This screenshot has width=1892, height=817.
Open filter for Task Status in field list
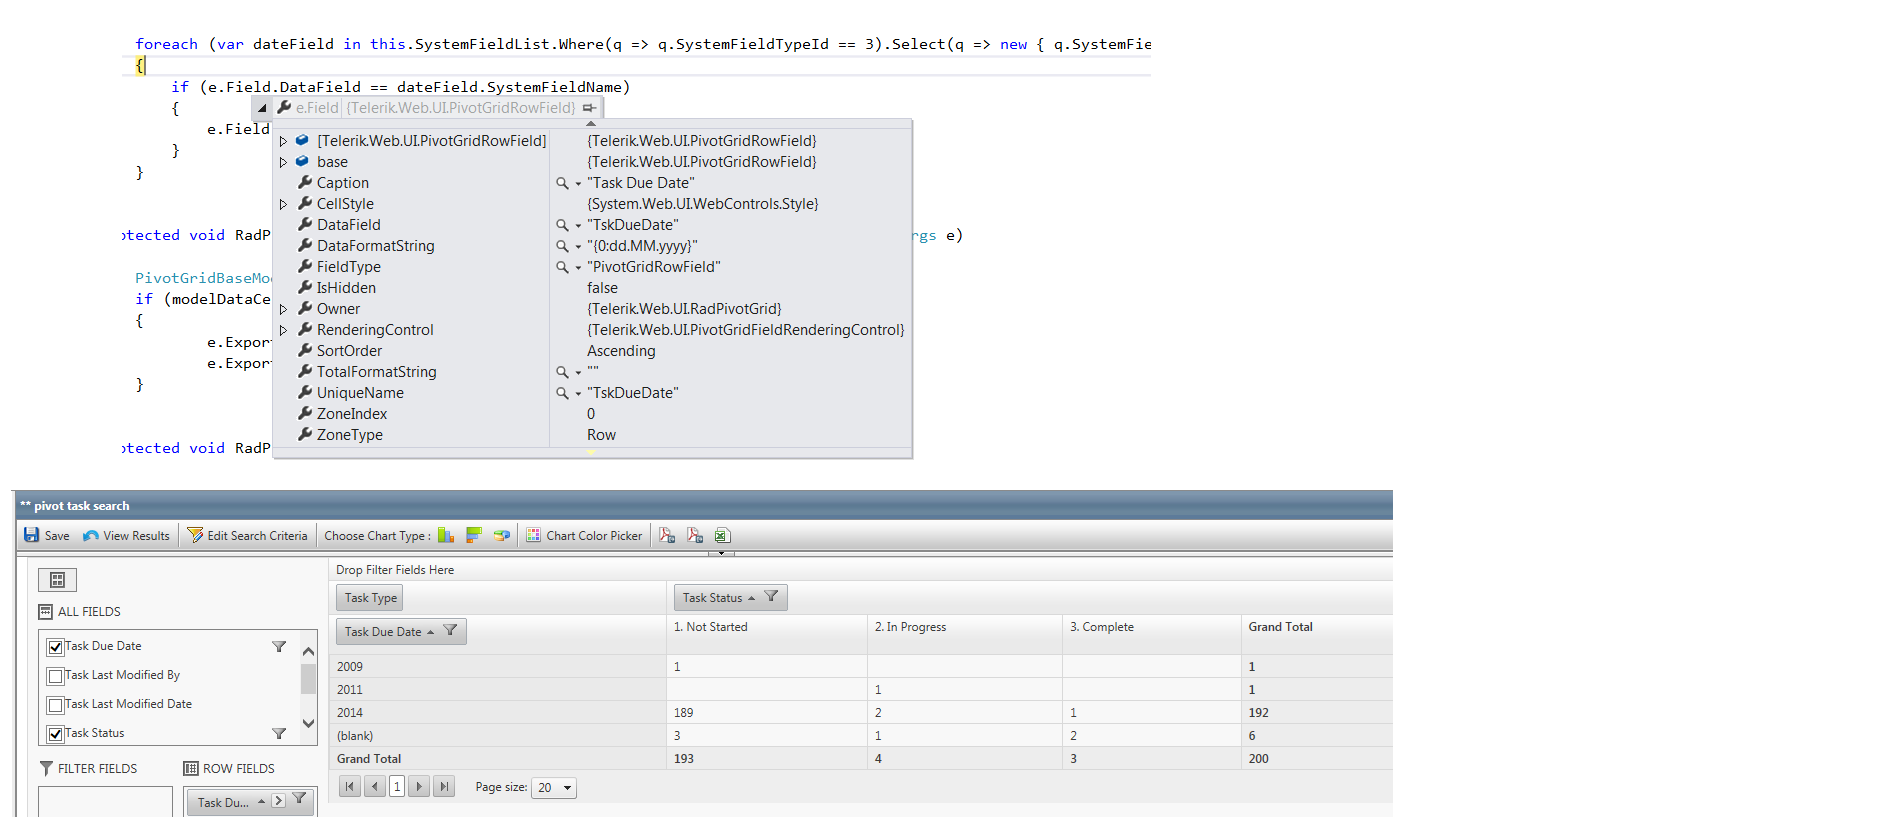(x=279, y=734)
